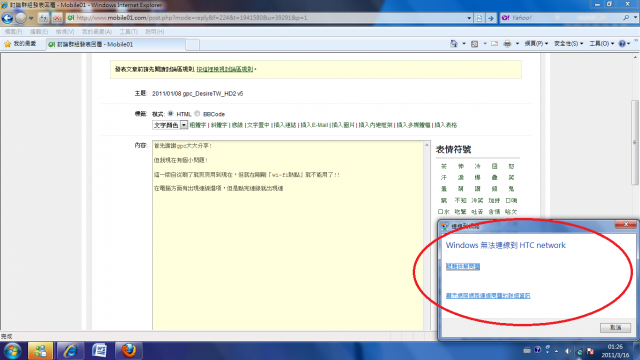Click the 文字置中 center text link
This screenshot has width=640, height=360.
[258, 125]
